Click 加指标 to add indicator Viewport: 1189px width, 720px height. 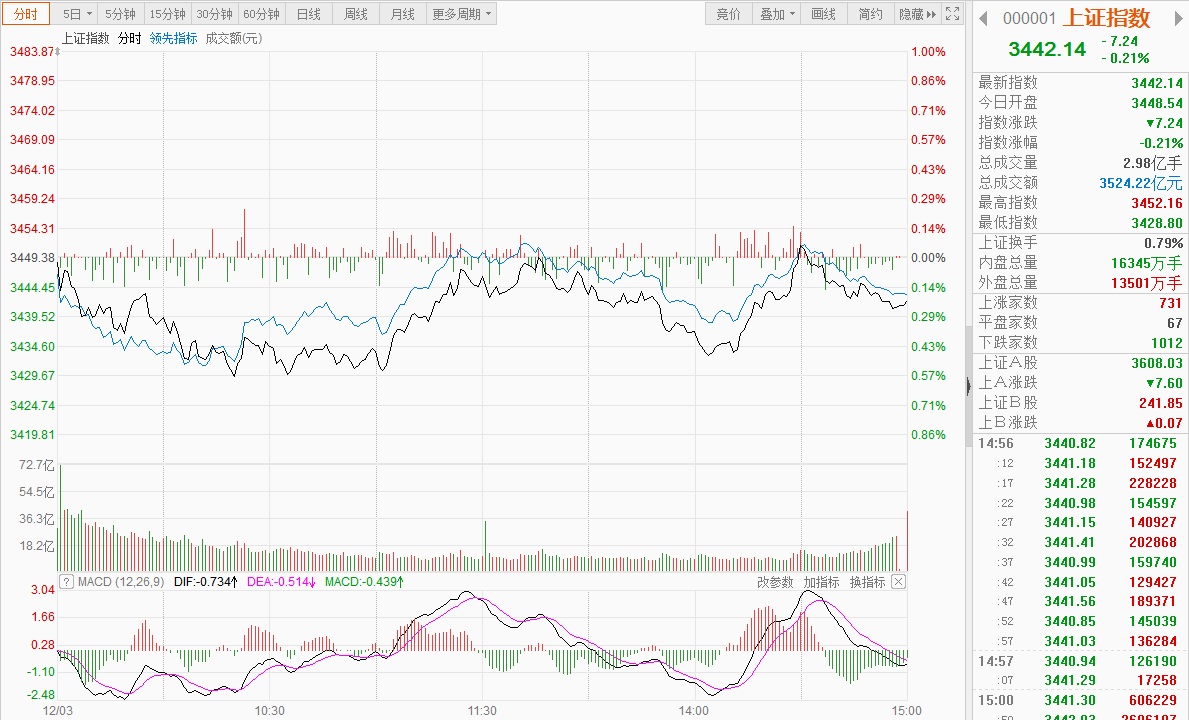[821, 582]
